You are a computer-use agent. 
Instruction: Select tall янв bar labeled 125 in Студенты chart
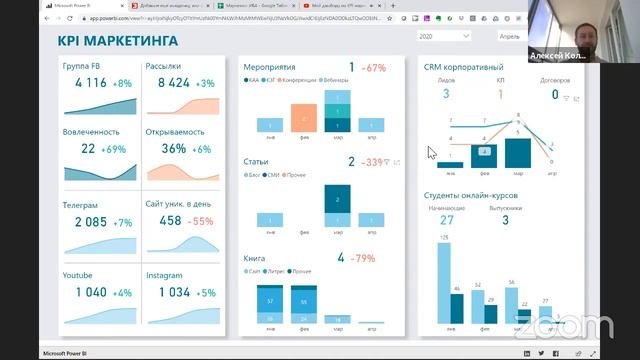click(x=444, y=283)
